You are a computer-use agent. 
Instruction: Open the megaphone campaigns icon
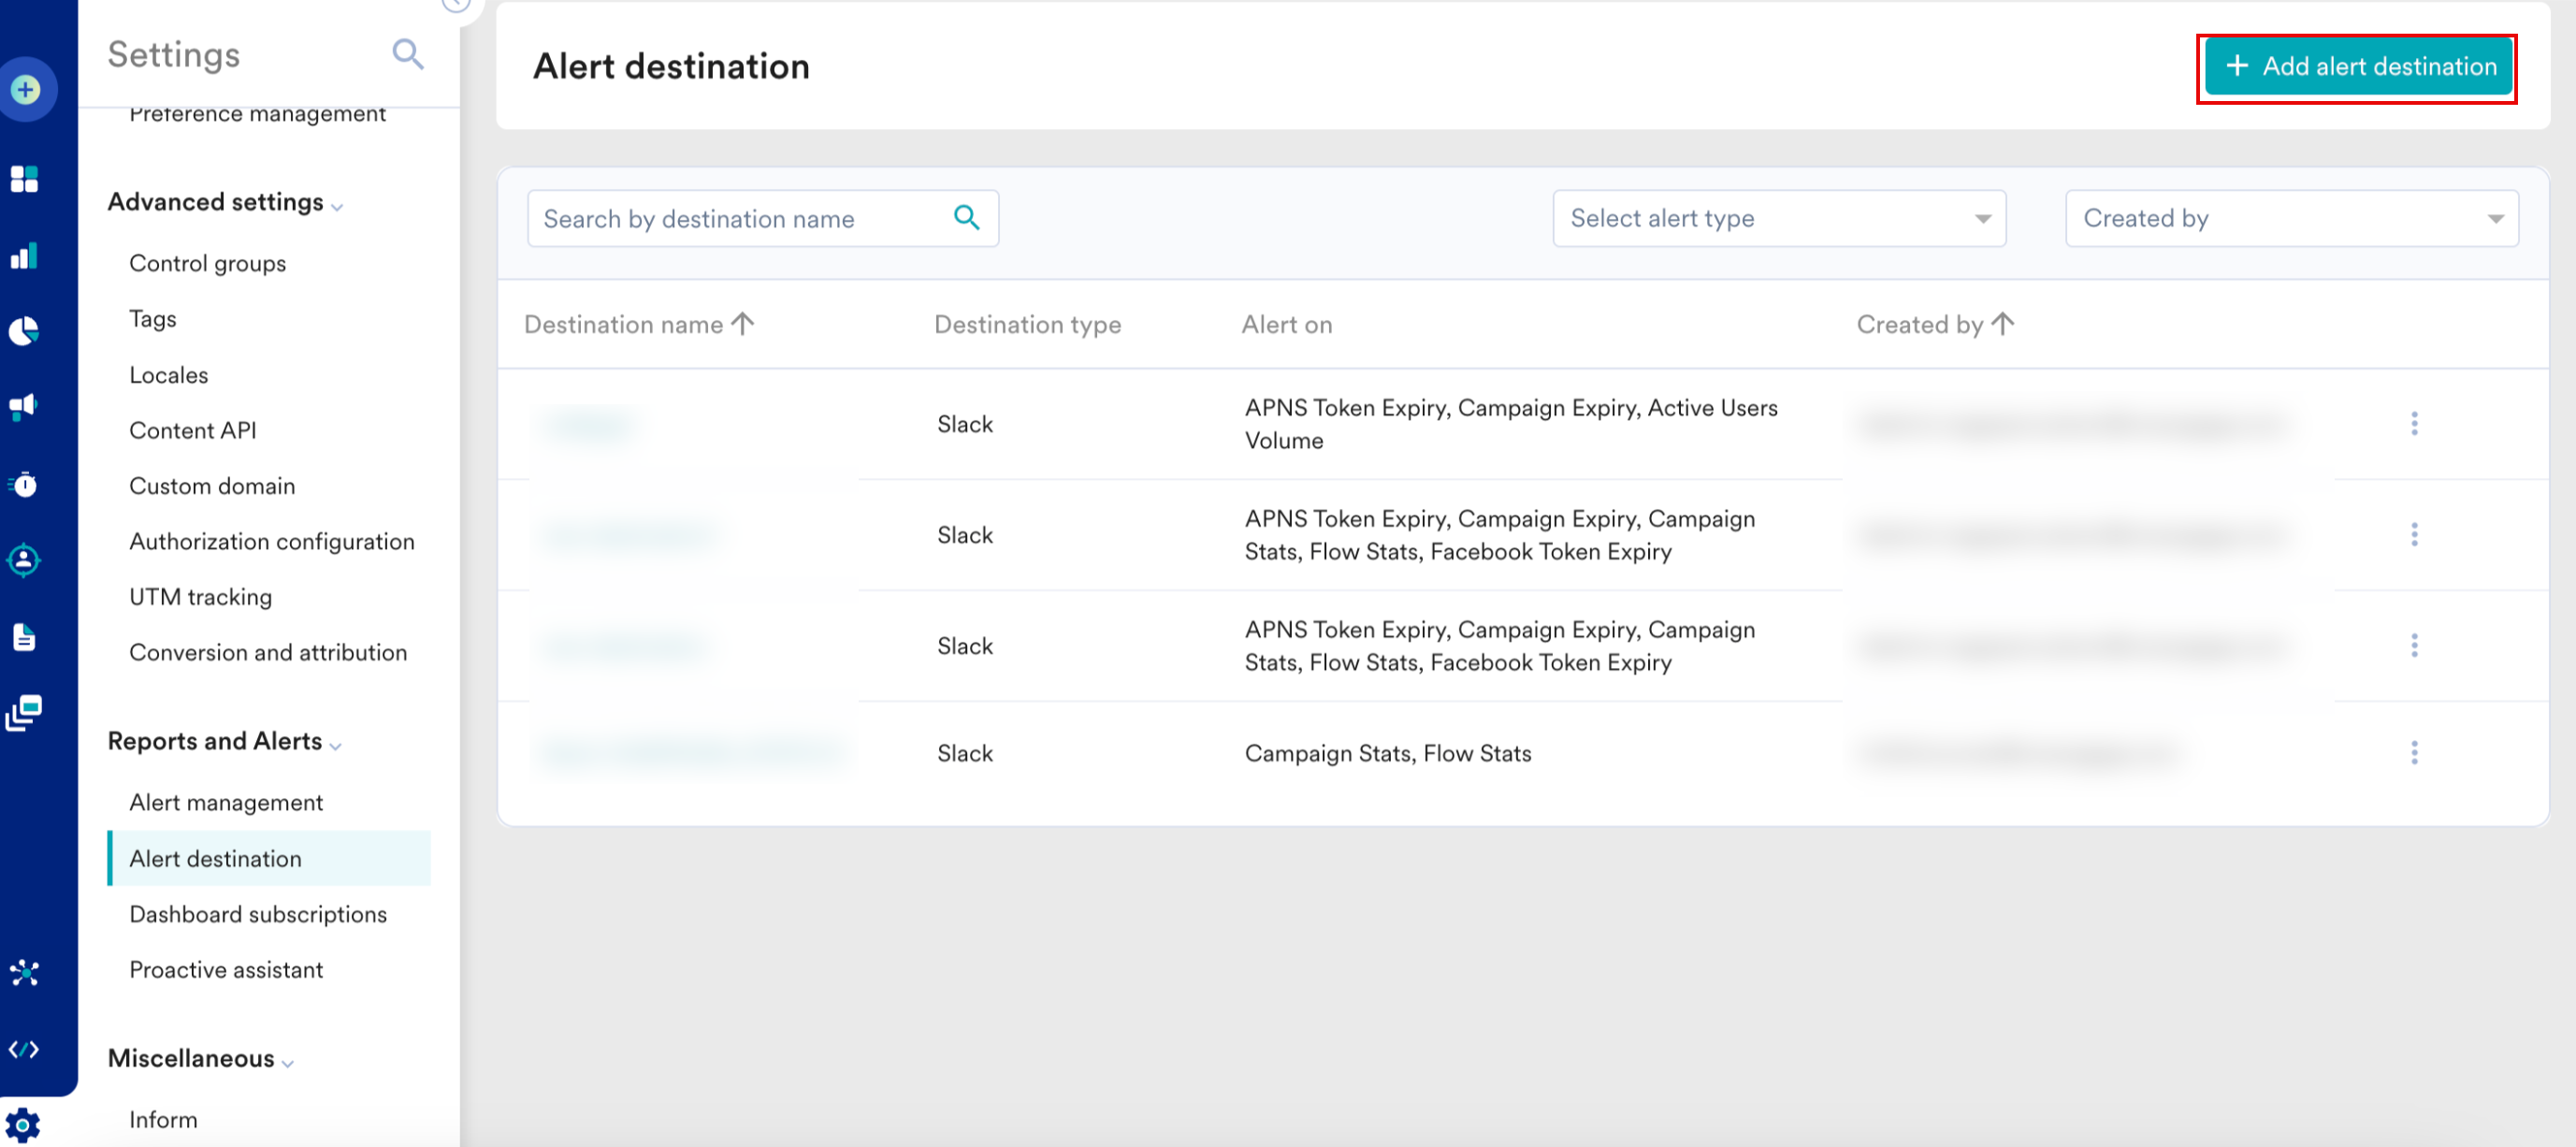coord(24,406)
